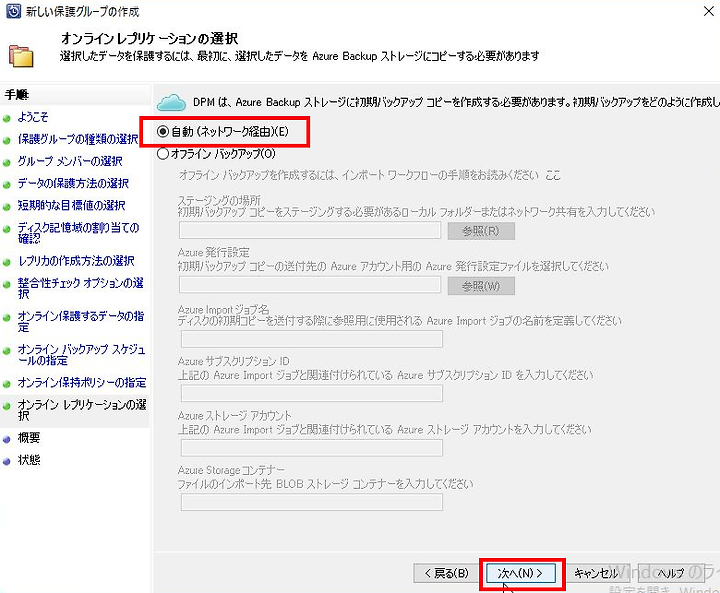The width and height of the screenshot is (720, 593).
Task: Open help via the ヘルプ button
Action: [x=671, y=573]
